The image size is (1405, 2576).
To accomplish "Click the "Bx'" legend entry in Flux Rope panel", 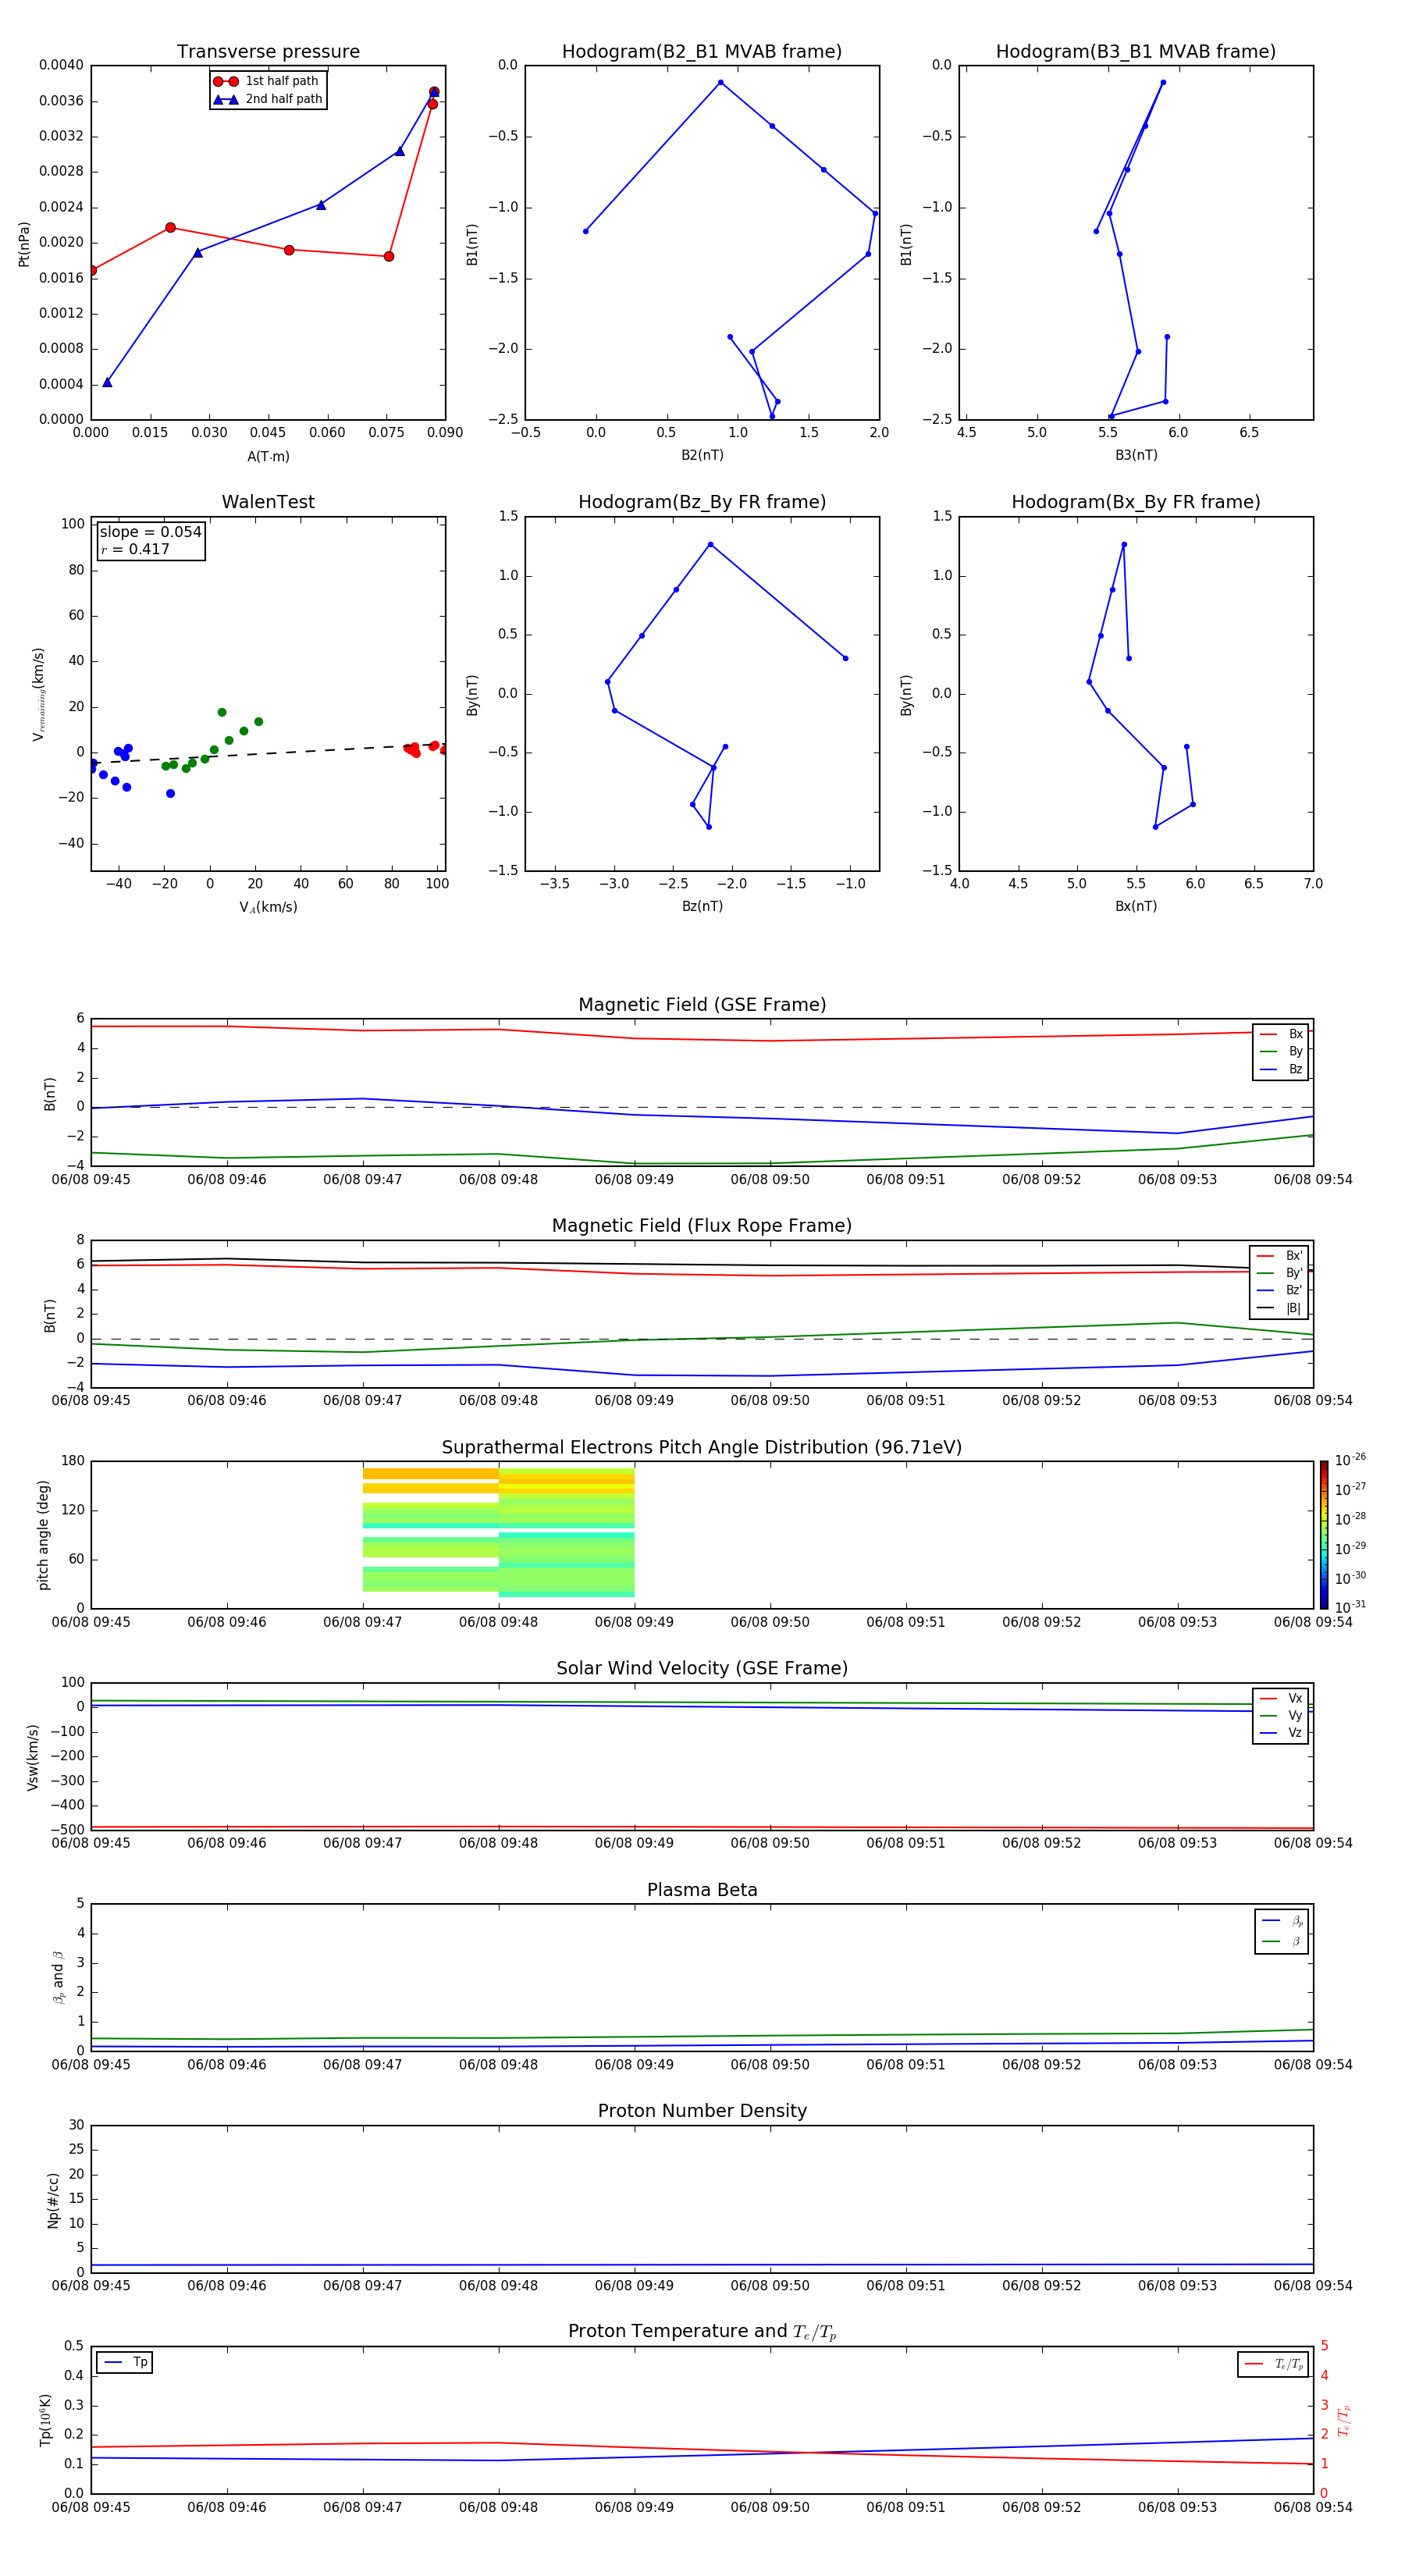I will [1279, 1256].
